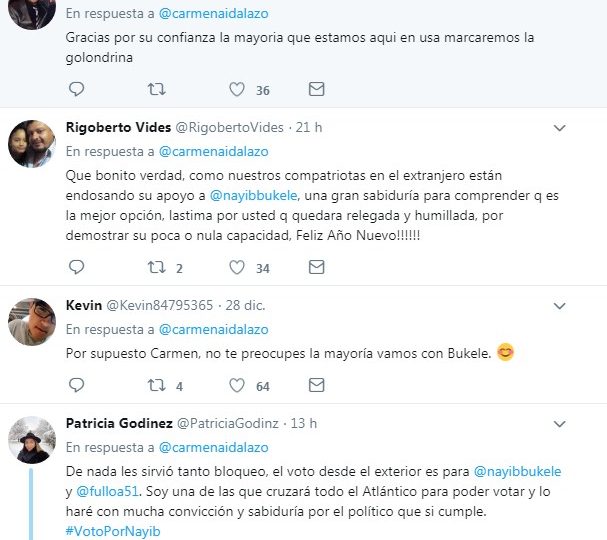Reply to the golondrina tweet at top
607x540 pixels.
(76, 89)
